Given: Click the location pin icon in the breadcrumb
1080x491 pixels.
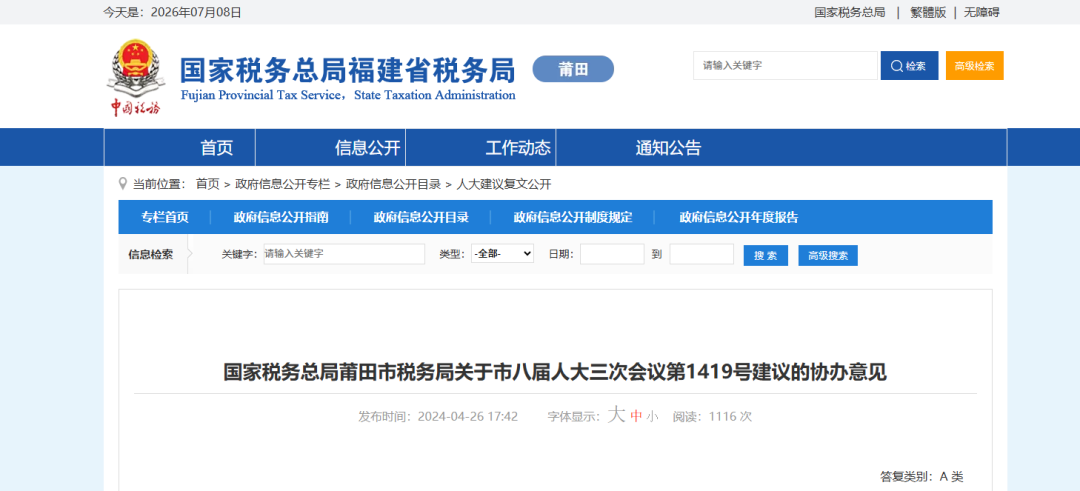Looking at the screenshot, I should (123, 183).
